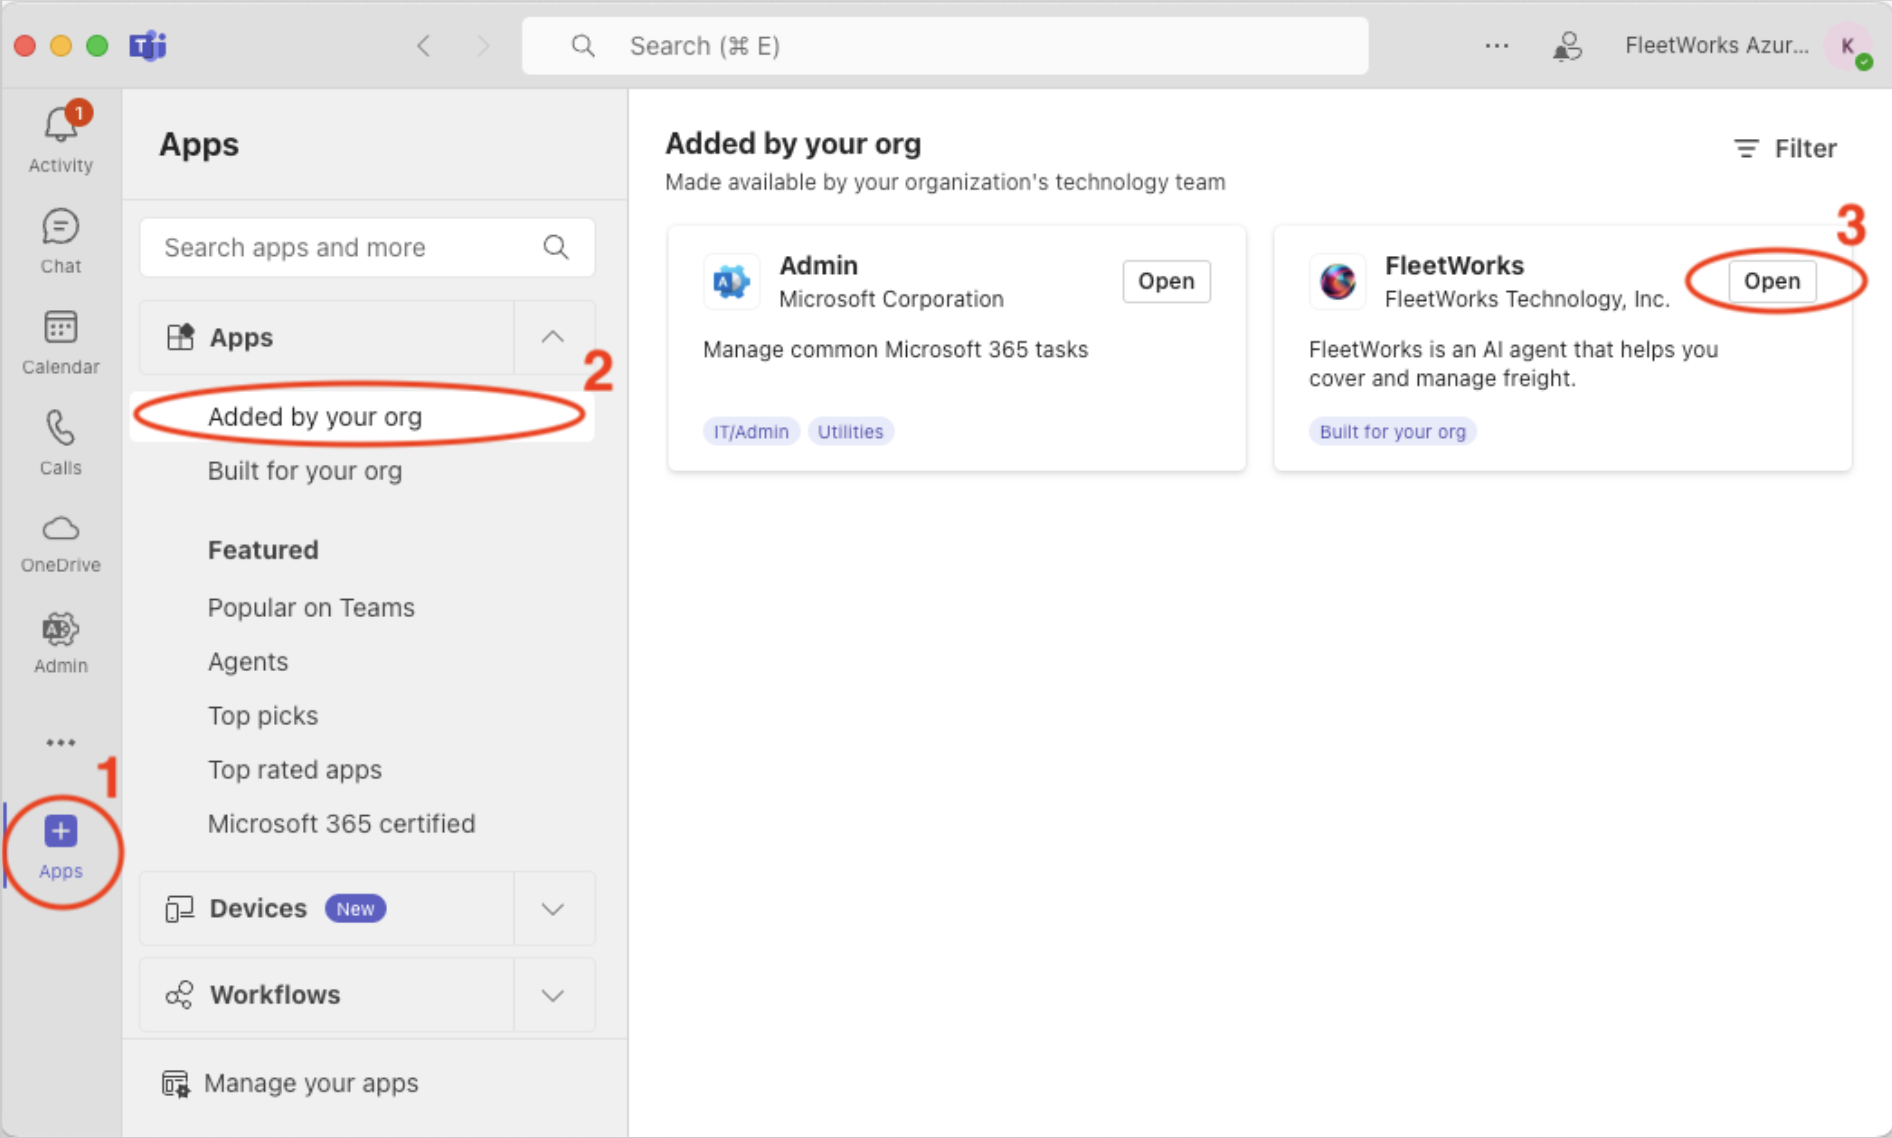Click the Filter lines icon
Viewport: 1892px width, 1138px height.
point(1746,148)
